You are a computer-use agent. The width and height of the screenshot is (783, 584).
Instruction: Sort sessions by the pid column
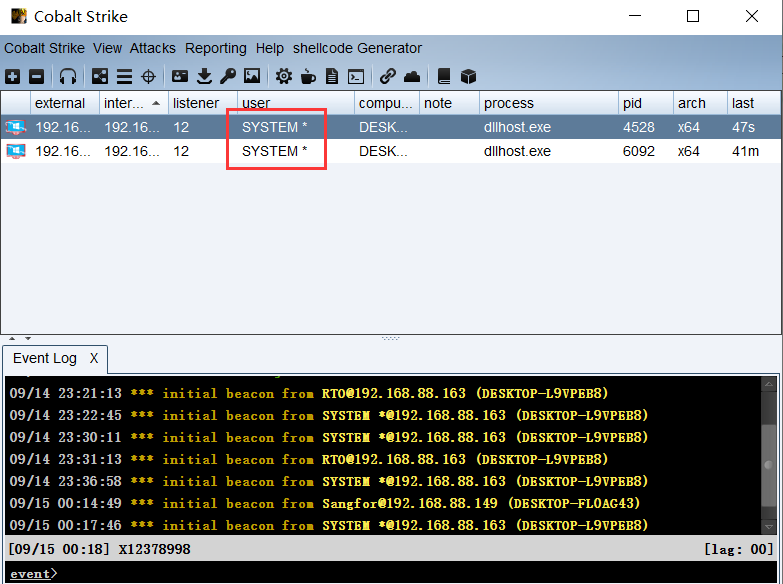pos(646,103)
